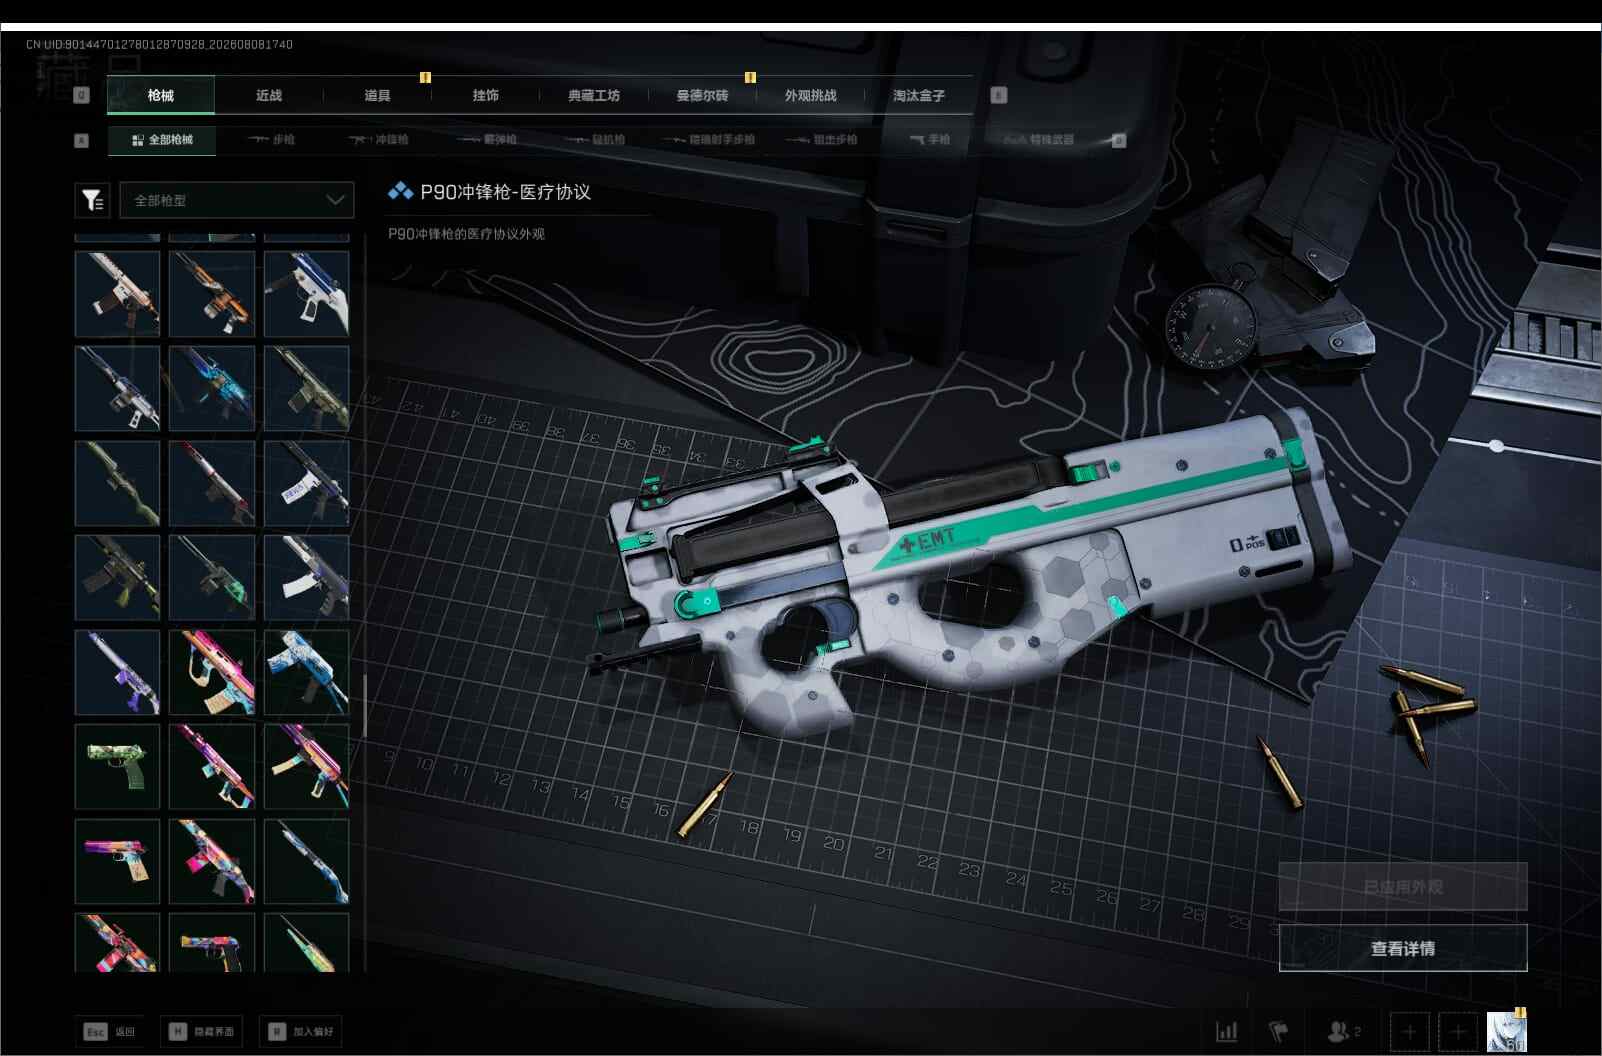Filter by 精确射手步枪 sub-category

(708, 140)
